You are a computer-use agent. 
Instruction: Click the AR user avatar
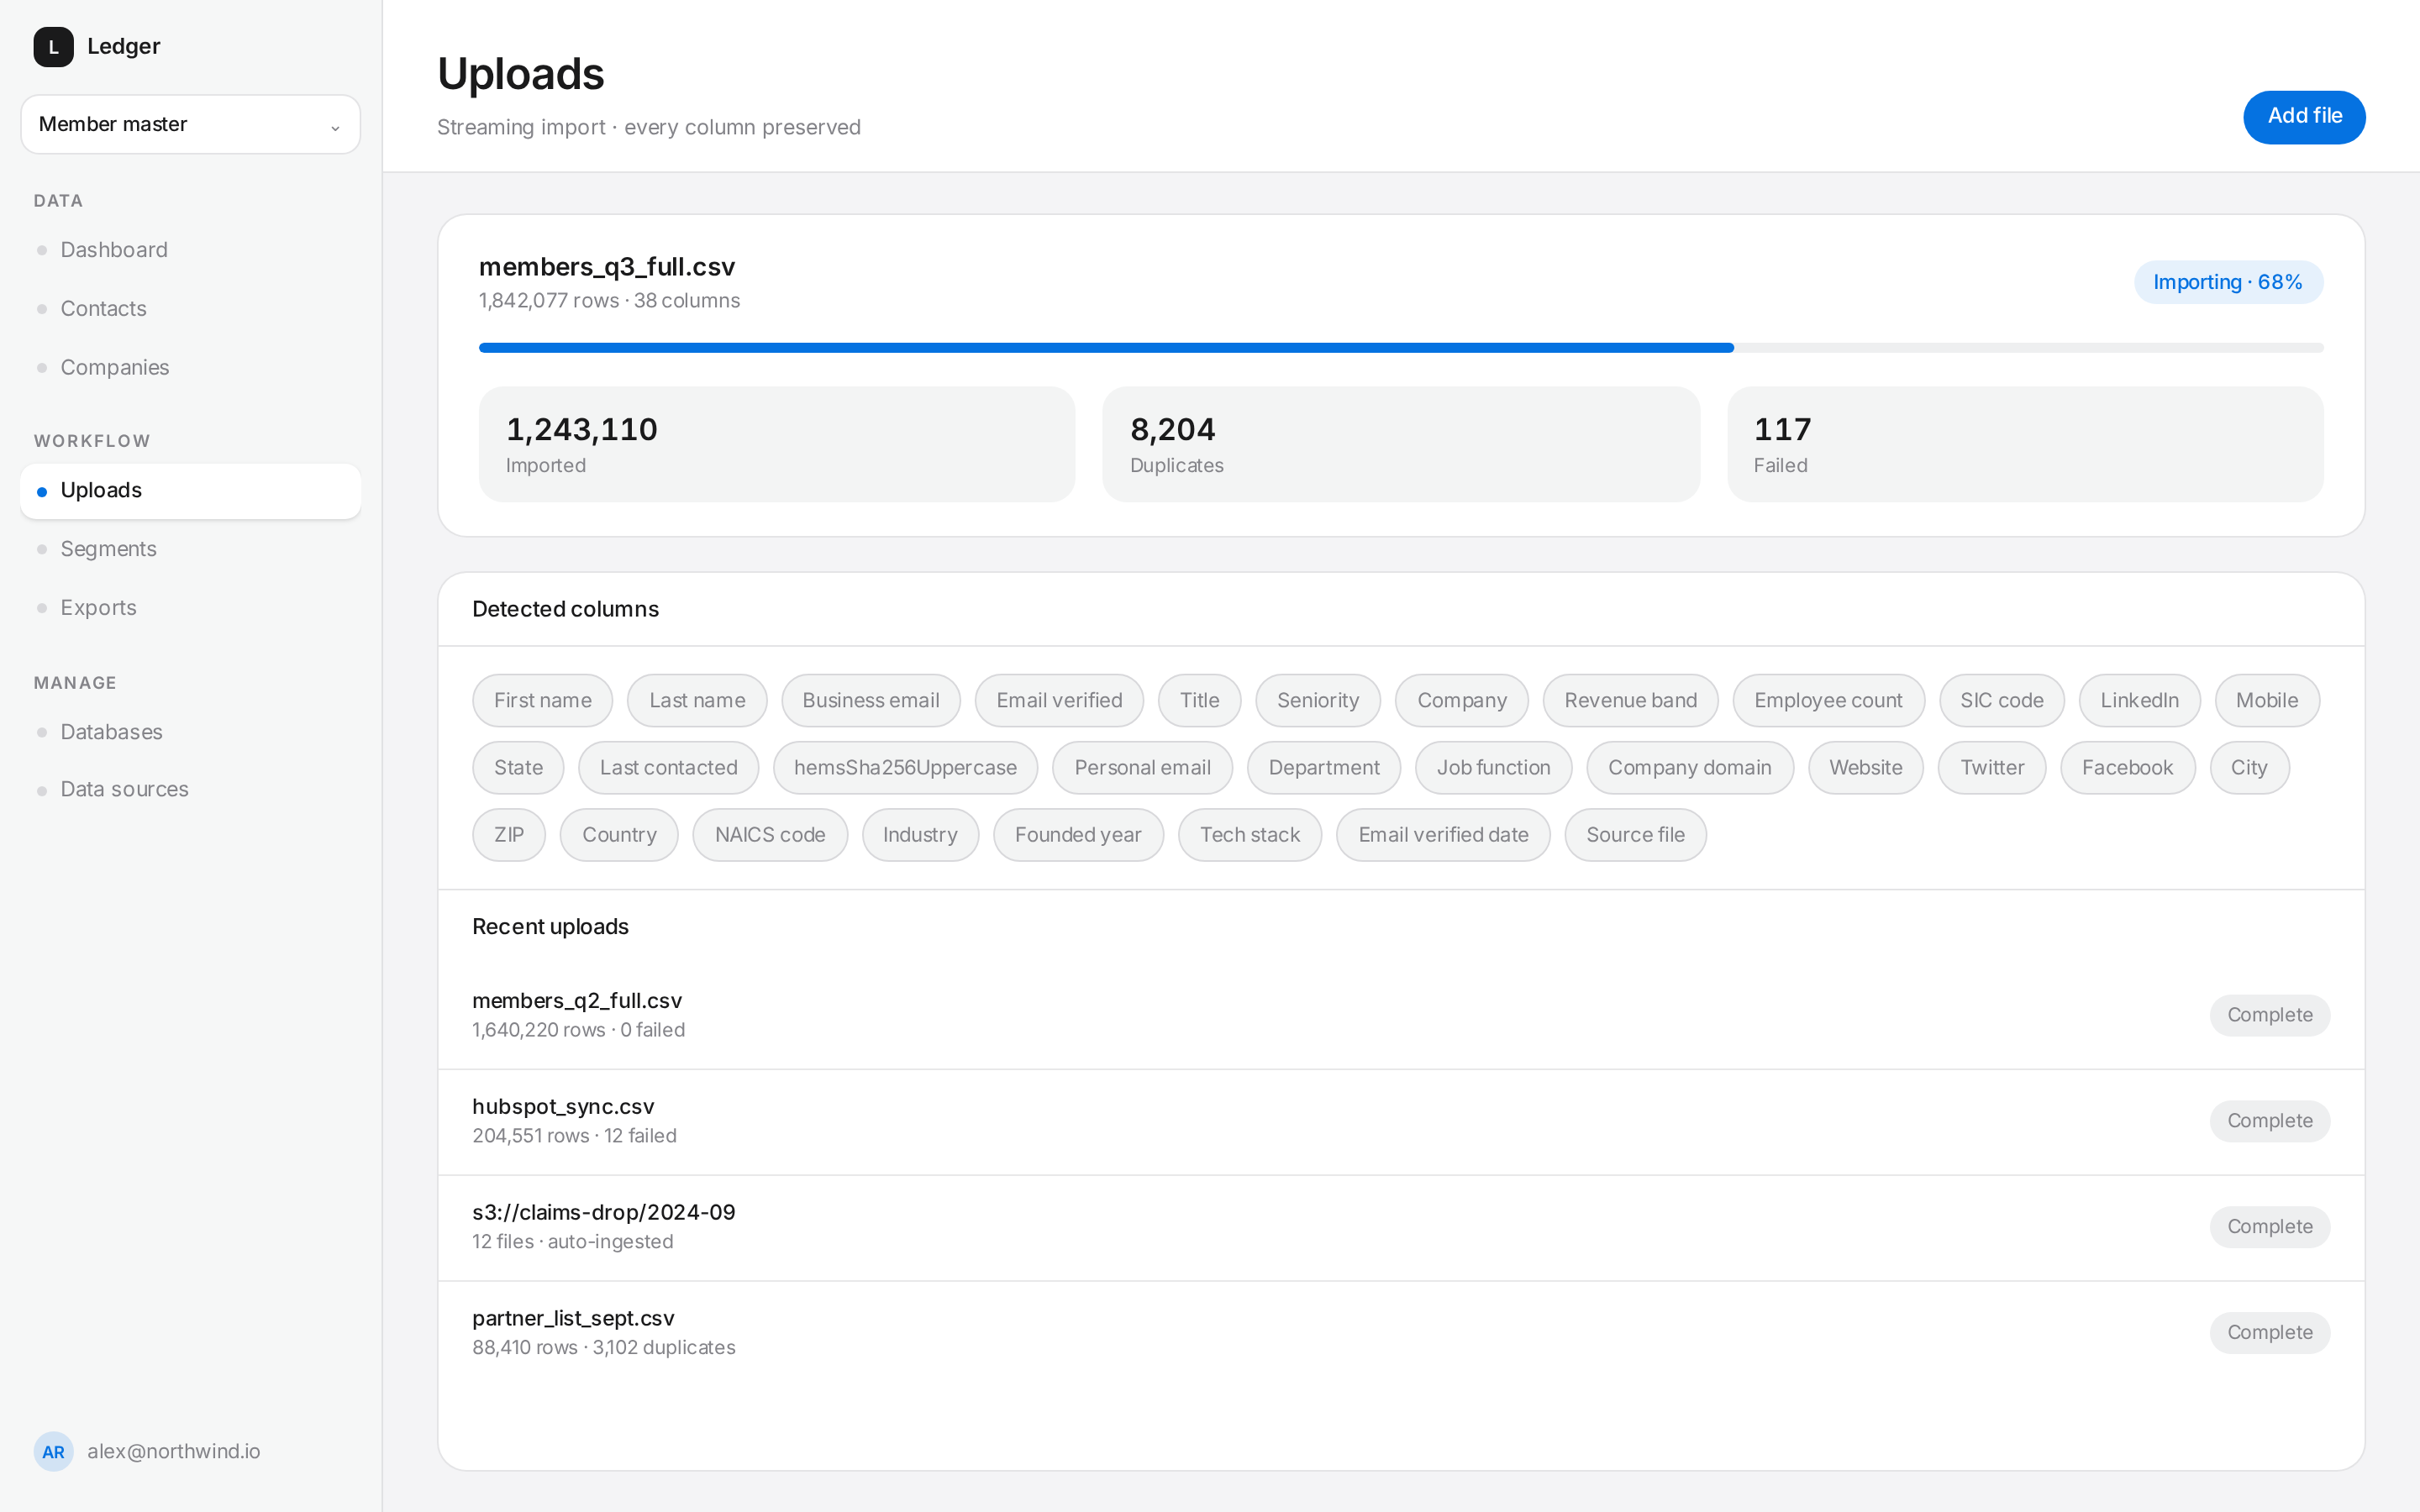click(53, 1451)
